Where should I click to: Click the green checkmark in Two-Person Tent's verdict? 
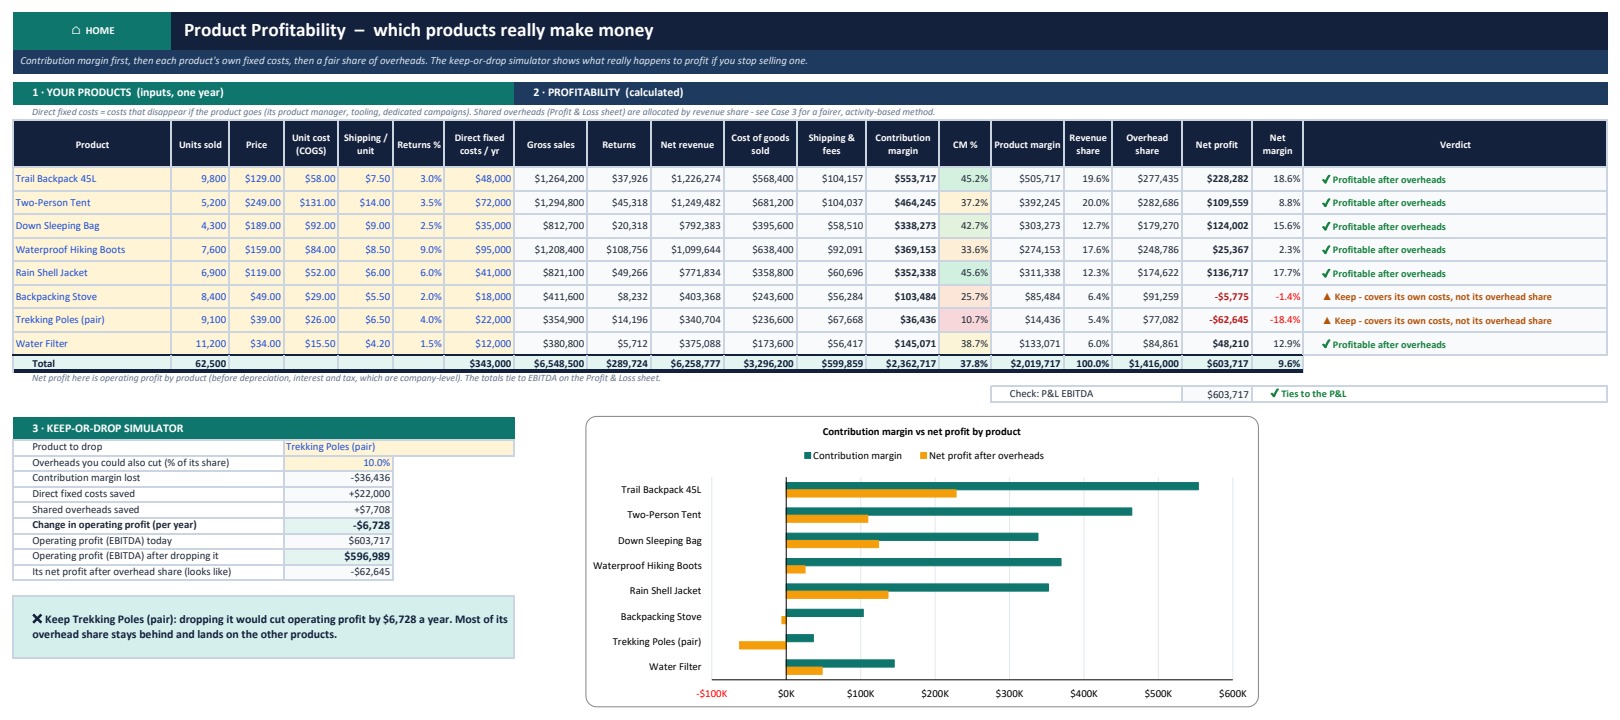(x=1326, y=203)
